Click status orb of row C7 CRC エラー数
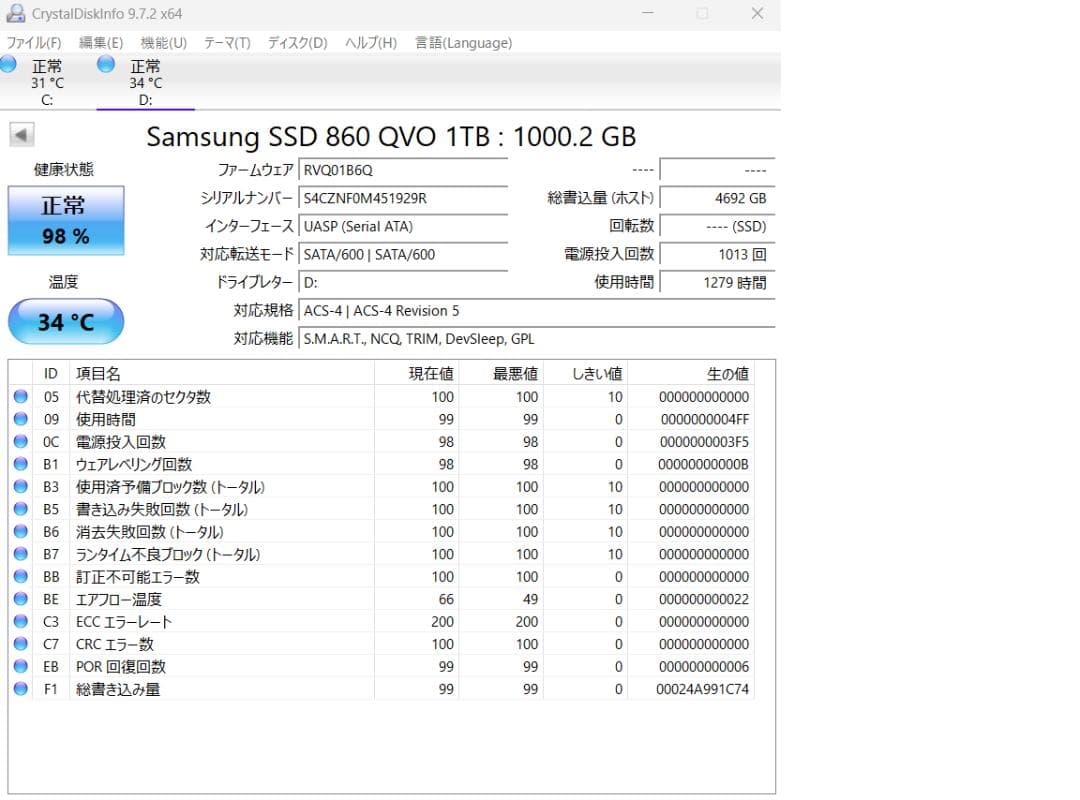Viewport: 1080px width, 800px height. click(x=21, y=644)
